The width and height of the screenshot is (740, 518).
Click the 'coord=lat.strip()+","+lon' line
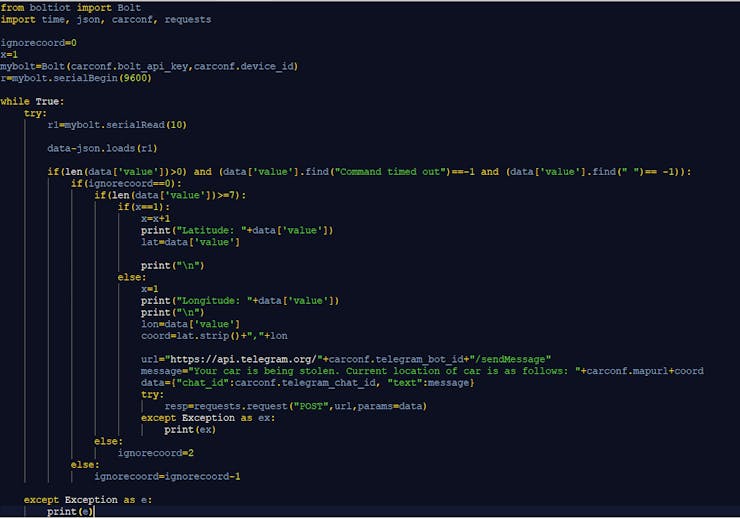[x=214, y=336]
